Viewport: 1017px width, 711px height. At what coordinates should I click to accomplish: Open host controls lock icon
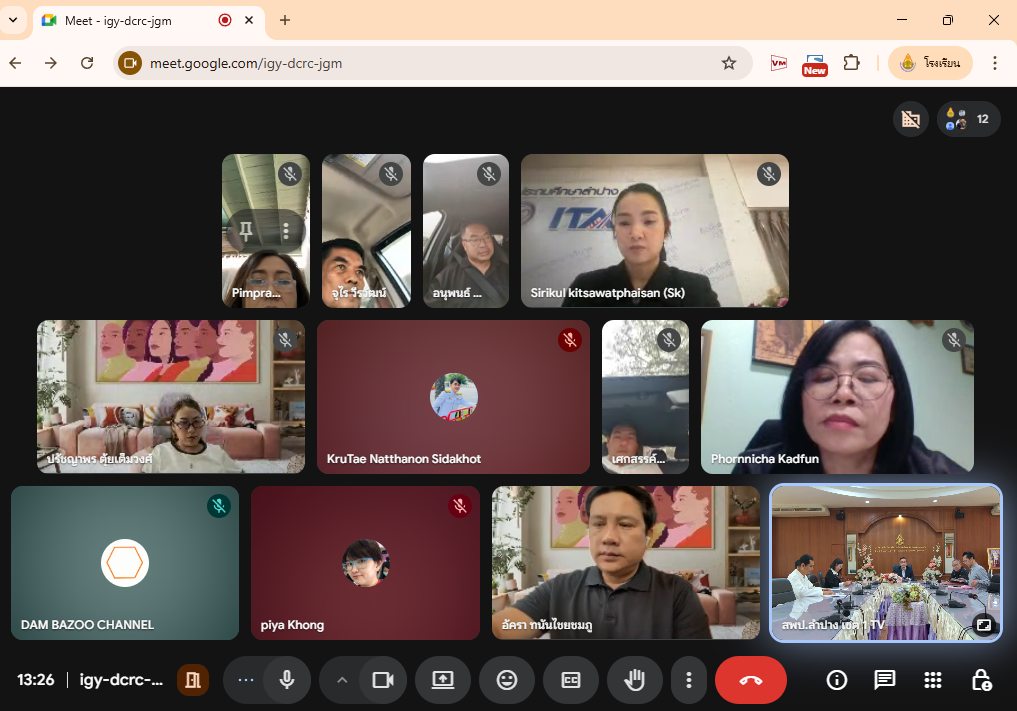(x=981, y=680)
